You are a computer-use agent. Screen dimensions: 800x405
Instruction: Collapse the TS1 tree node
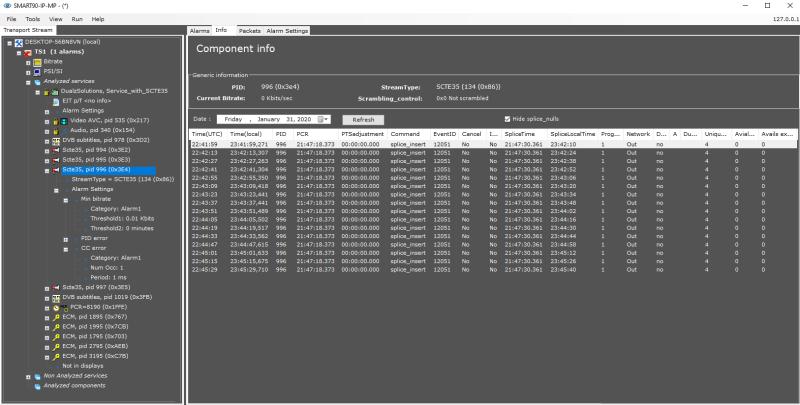pyautogui.click(x=19, y=53)
